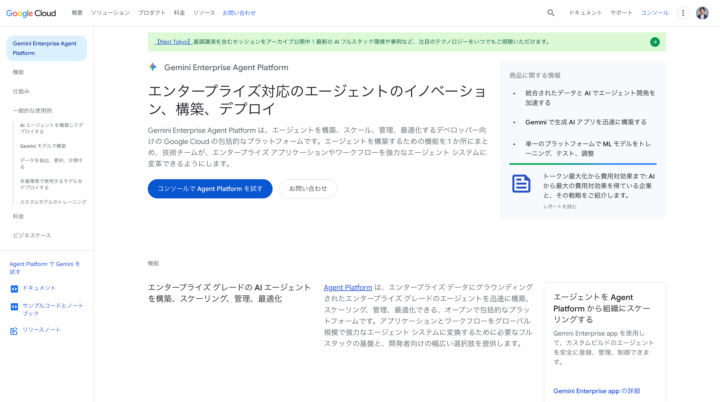This screenshot has height=402, width=720.
Task: Select 本番環境で使用するモデルをデプロイする in the sidebar
Action: tap(51, 184)
